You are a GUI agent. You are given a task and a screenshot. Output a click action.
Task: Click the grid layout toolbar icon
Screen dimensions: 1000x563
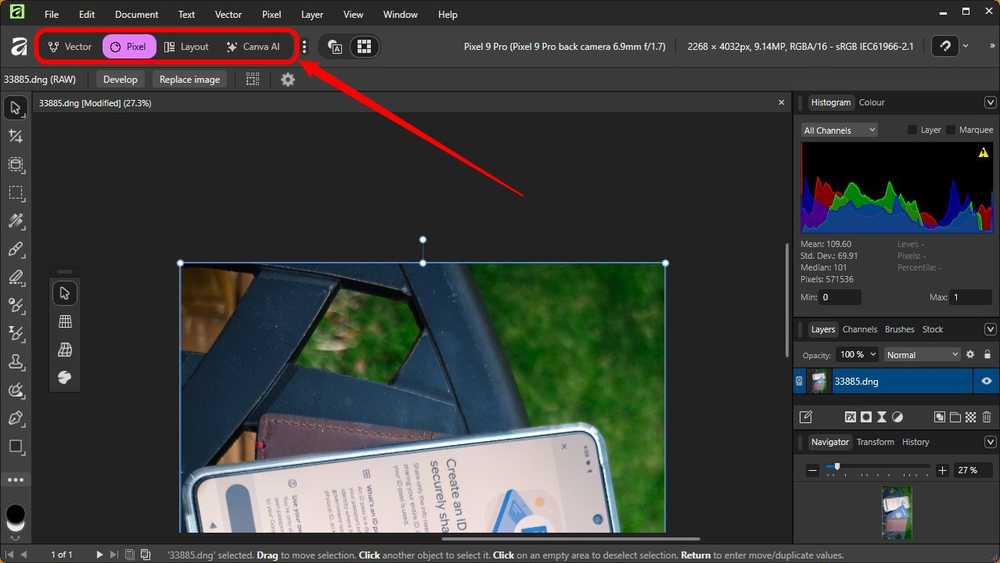coord(364,47)
